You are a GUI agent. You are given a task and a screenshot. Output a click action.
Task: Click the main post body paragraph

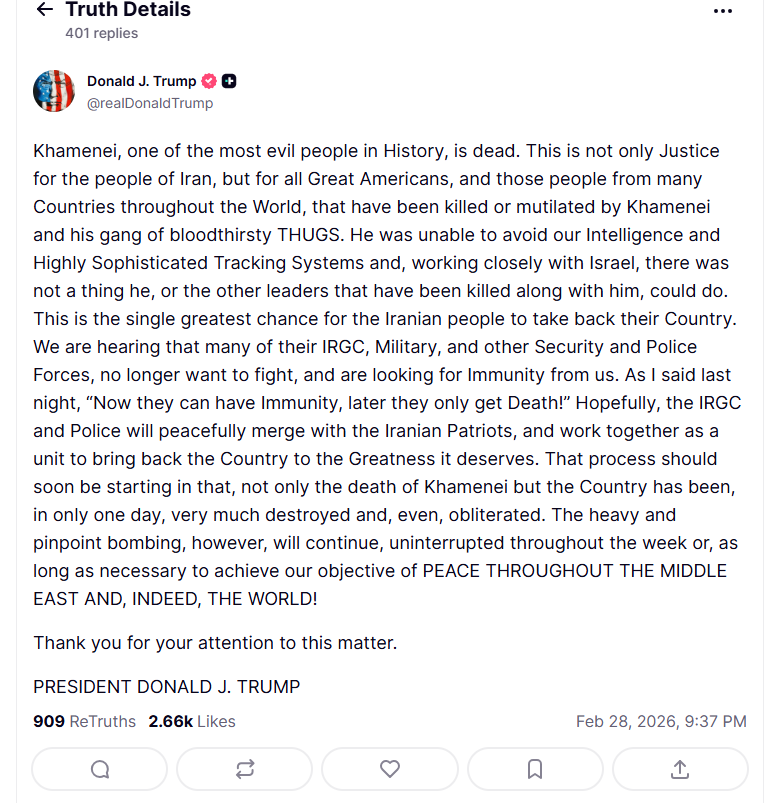click(380, 375)
